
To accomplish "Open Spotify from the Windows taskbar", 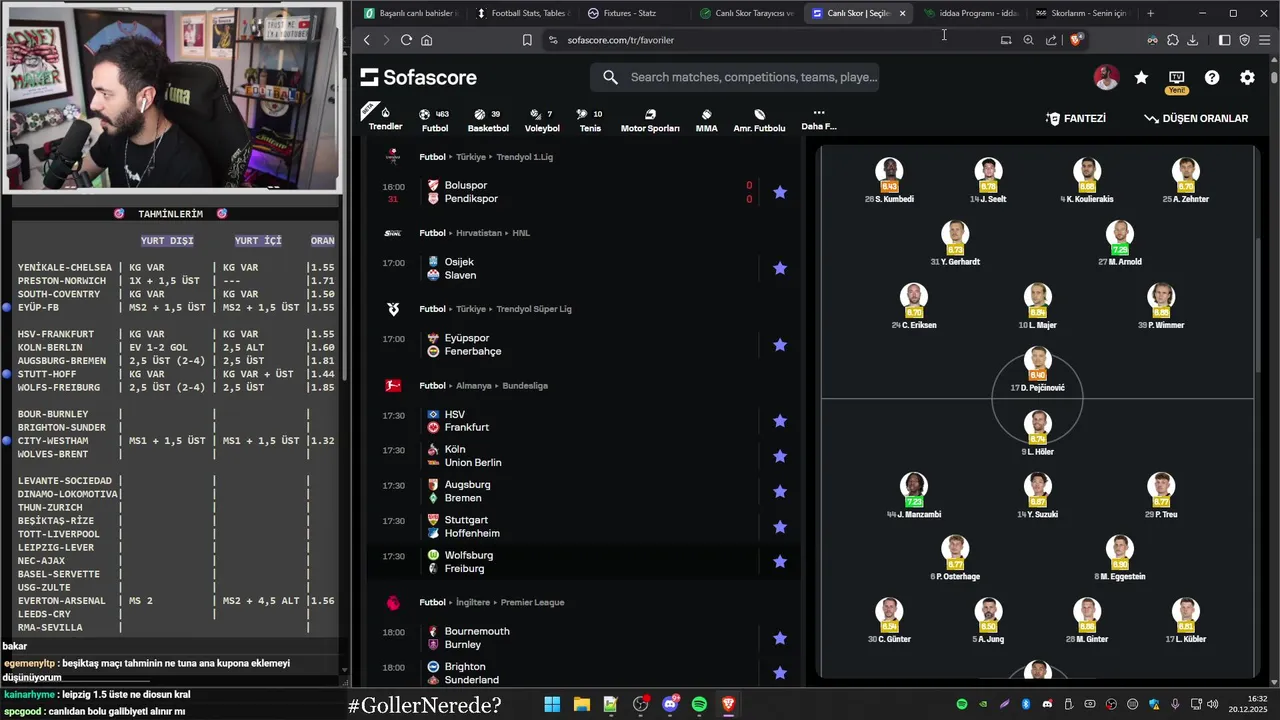I will [x=699, y=704].
